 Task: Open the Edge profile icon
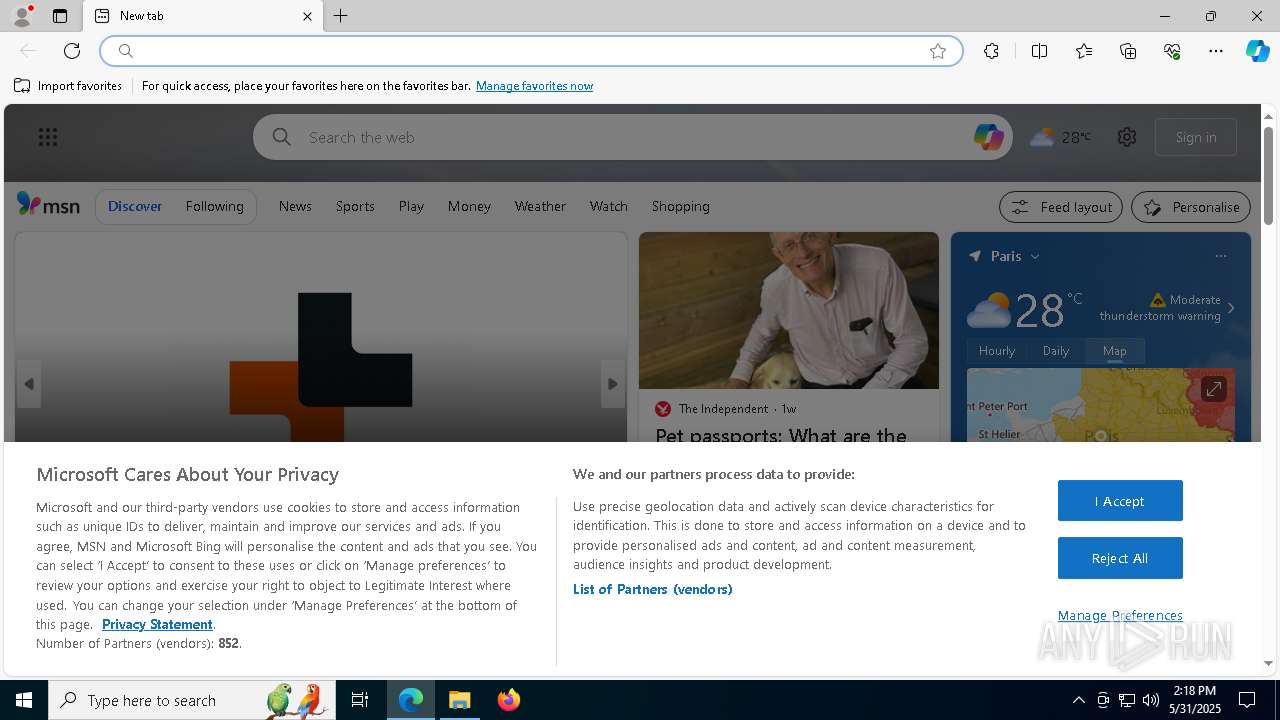21,16
